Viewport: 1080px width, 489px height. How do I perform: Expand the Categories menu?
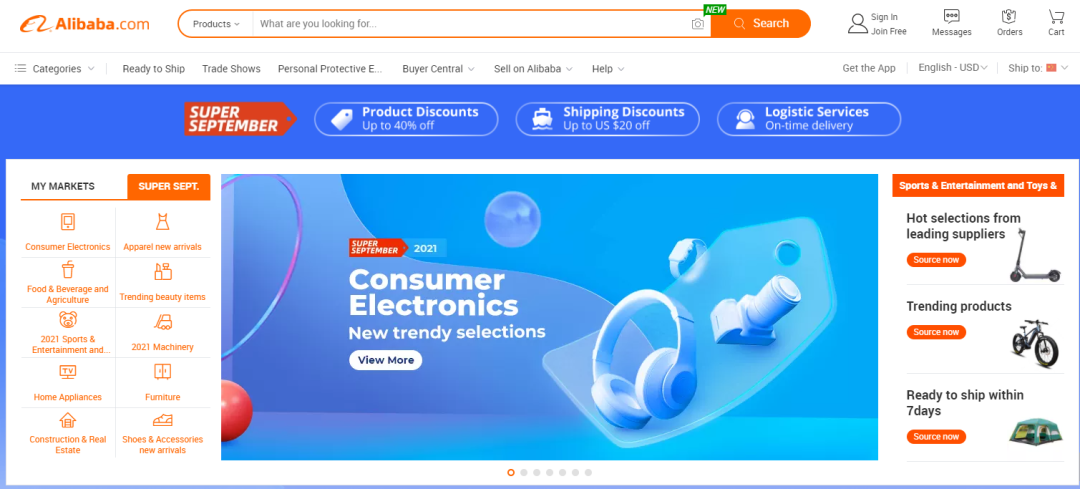point(54,68)
